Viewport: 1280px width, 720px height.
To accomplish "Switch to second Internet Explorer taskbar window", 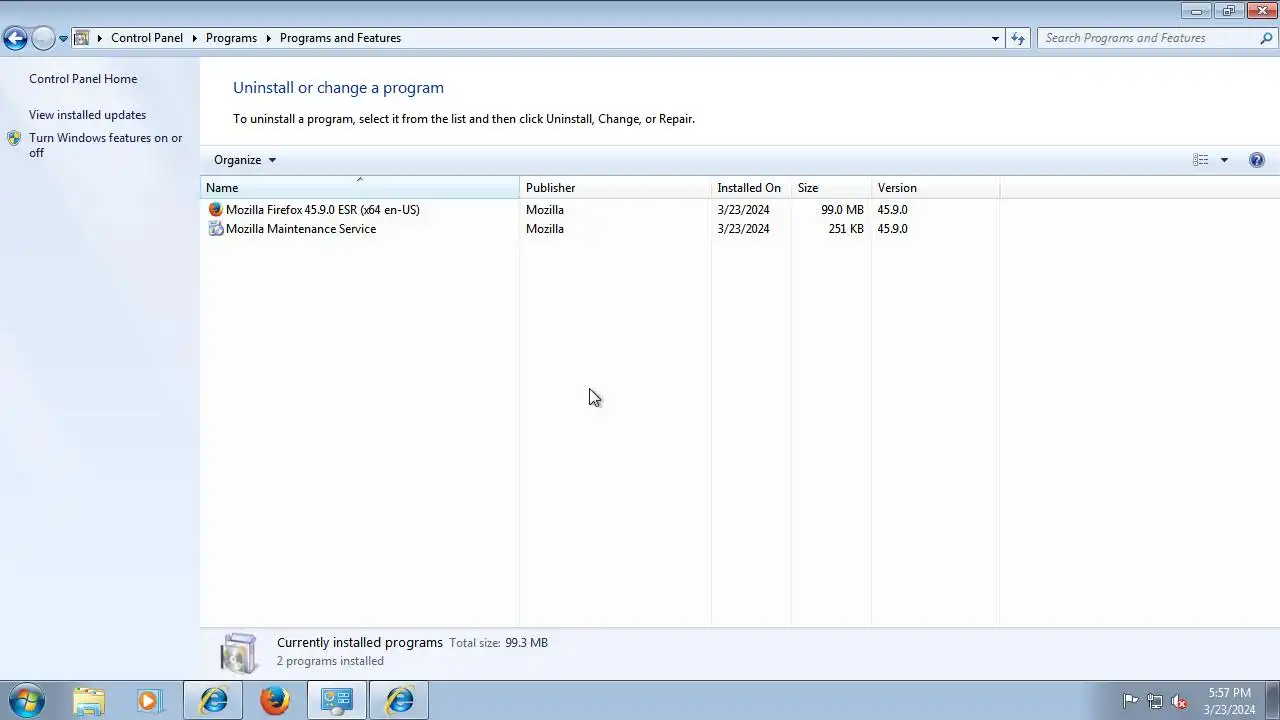I will click(x=399, y=701).
